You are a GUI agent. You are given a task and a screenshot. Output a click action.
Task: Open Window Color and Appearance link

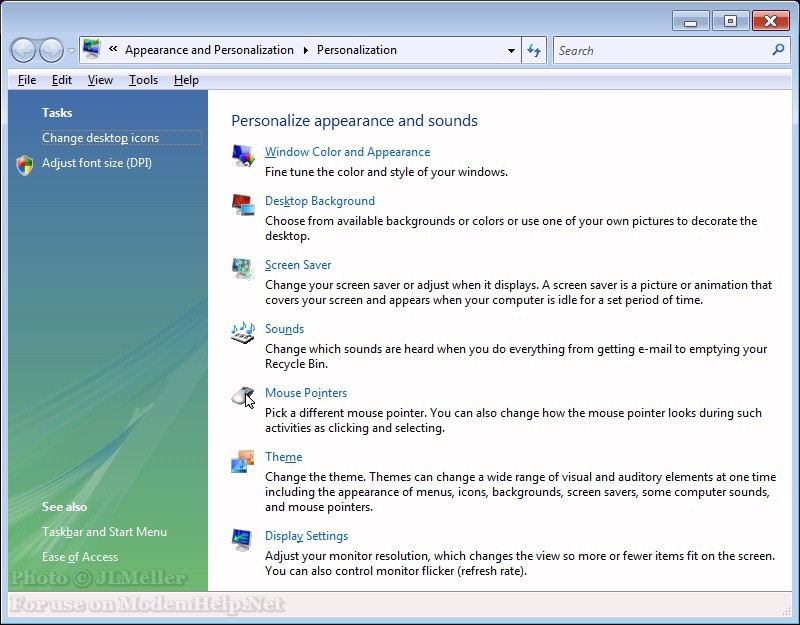pos(347,152)
